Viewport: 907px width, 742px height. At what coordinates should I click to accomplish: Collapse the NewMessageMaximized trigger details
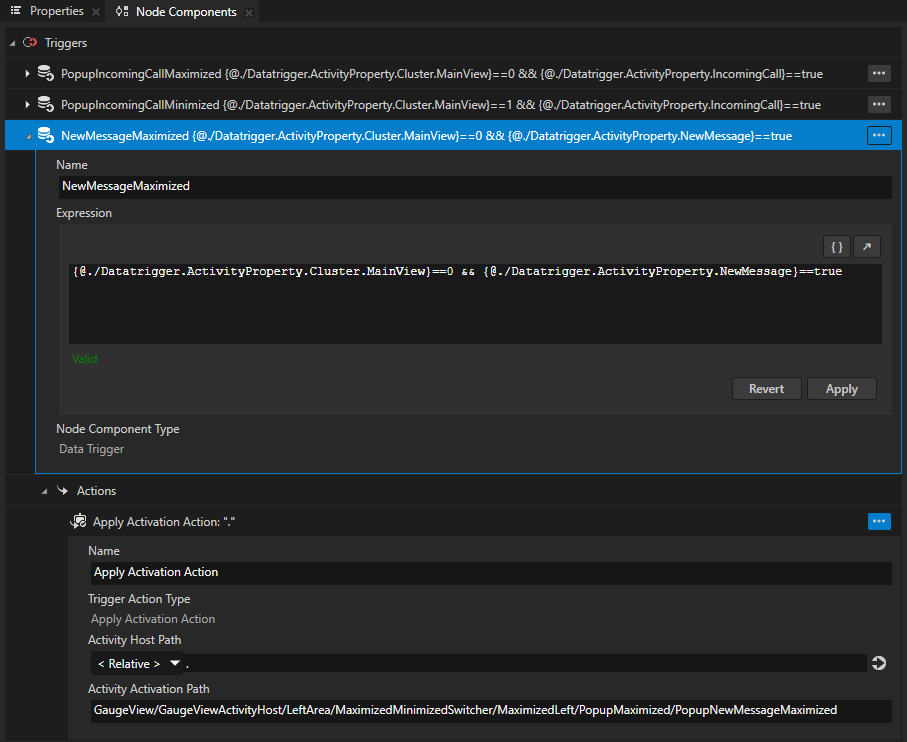25,135
